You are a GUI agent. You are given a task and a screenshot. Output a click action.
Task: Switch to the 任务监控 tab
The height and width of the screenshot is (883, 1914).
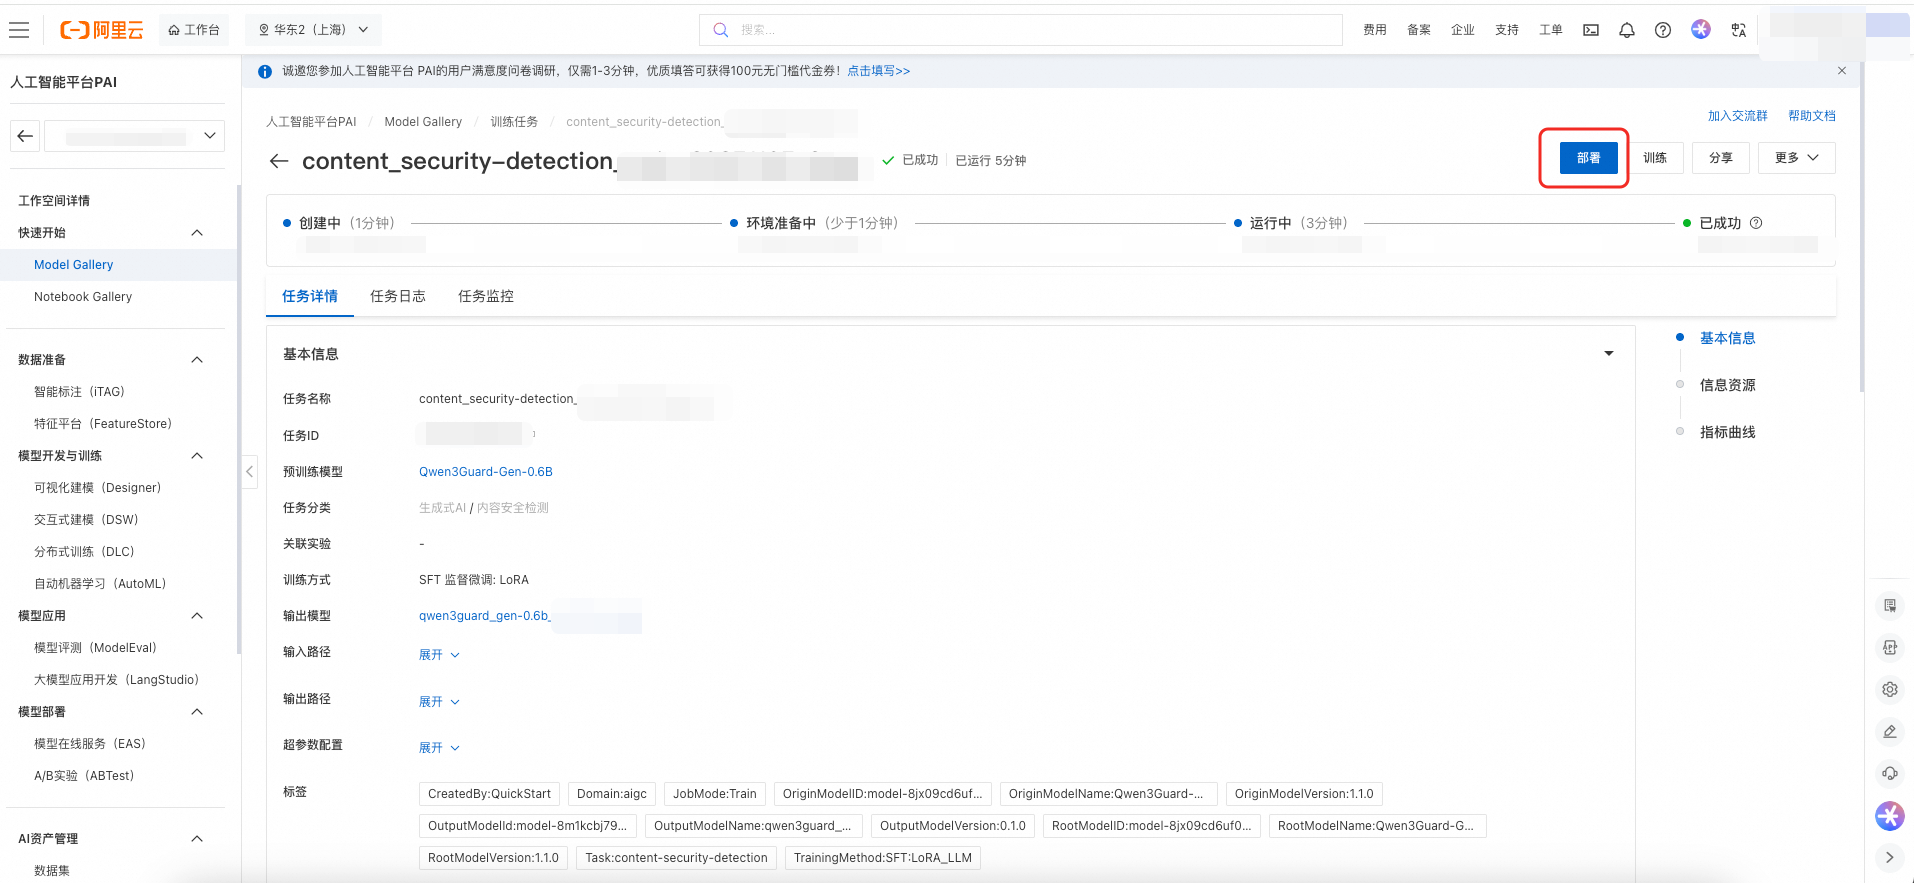pos(486,296)
